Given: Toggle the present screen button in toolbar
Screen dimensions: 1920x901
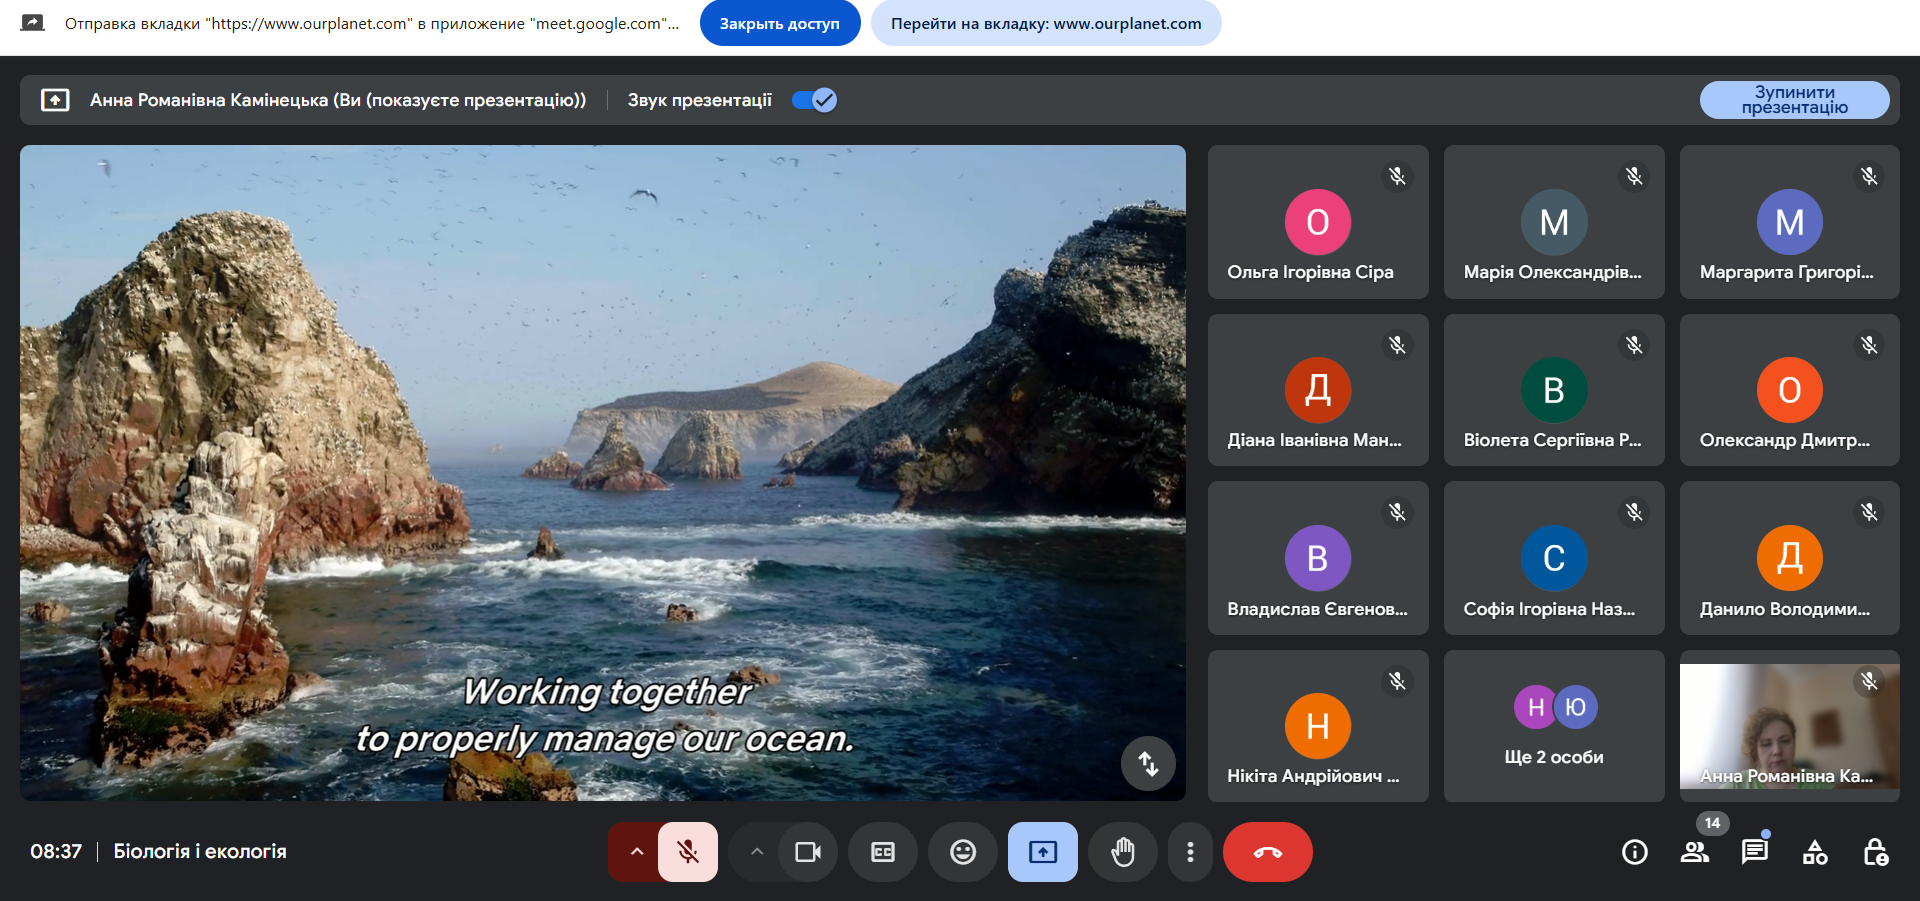Looking at the screenshot, I should pos(1042,852).
